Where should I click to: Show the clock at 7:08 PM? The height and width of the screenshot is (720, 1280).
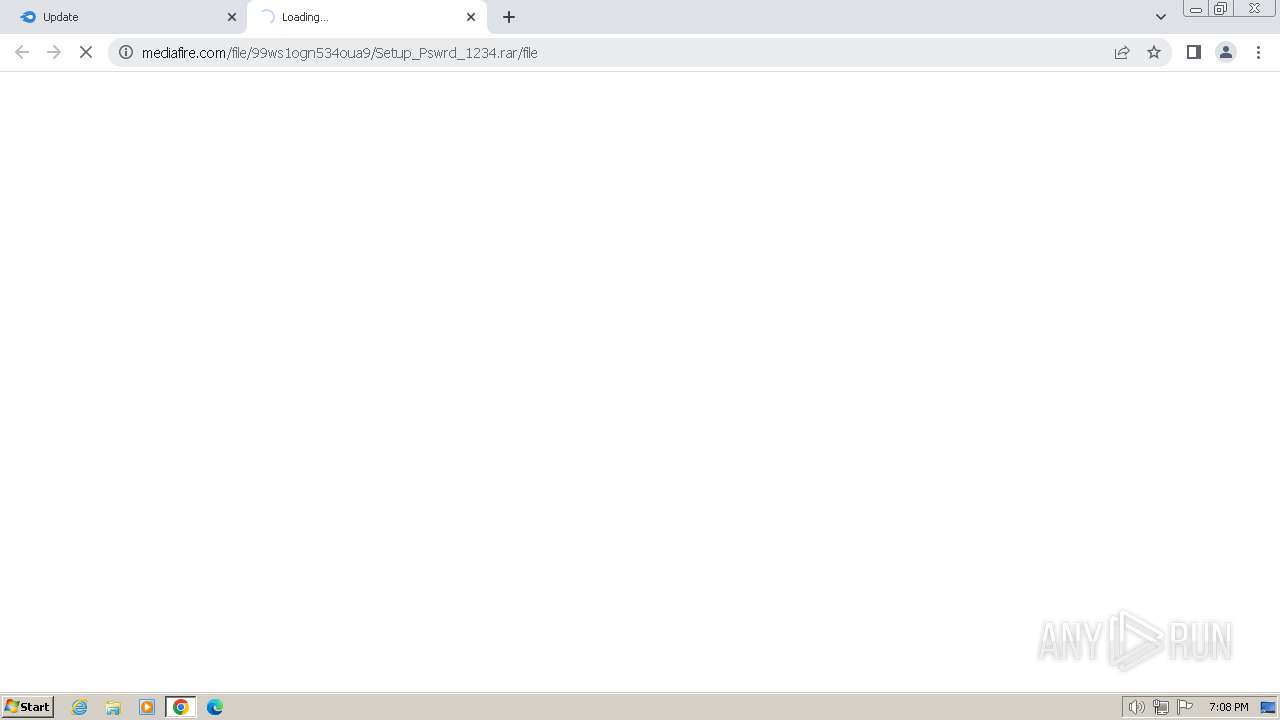pos(1229,707)
